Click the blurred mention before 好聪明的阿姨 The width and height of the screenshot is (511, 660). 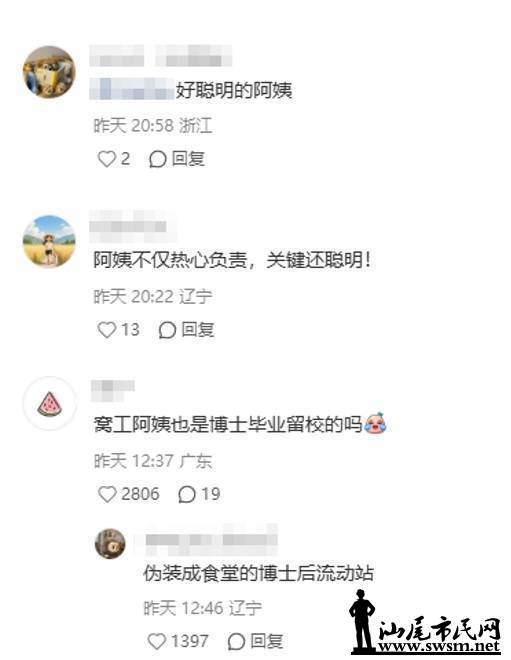pyautogui.click(x=132, y=89)
